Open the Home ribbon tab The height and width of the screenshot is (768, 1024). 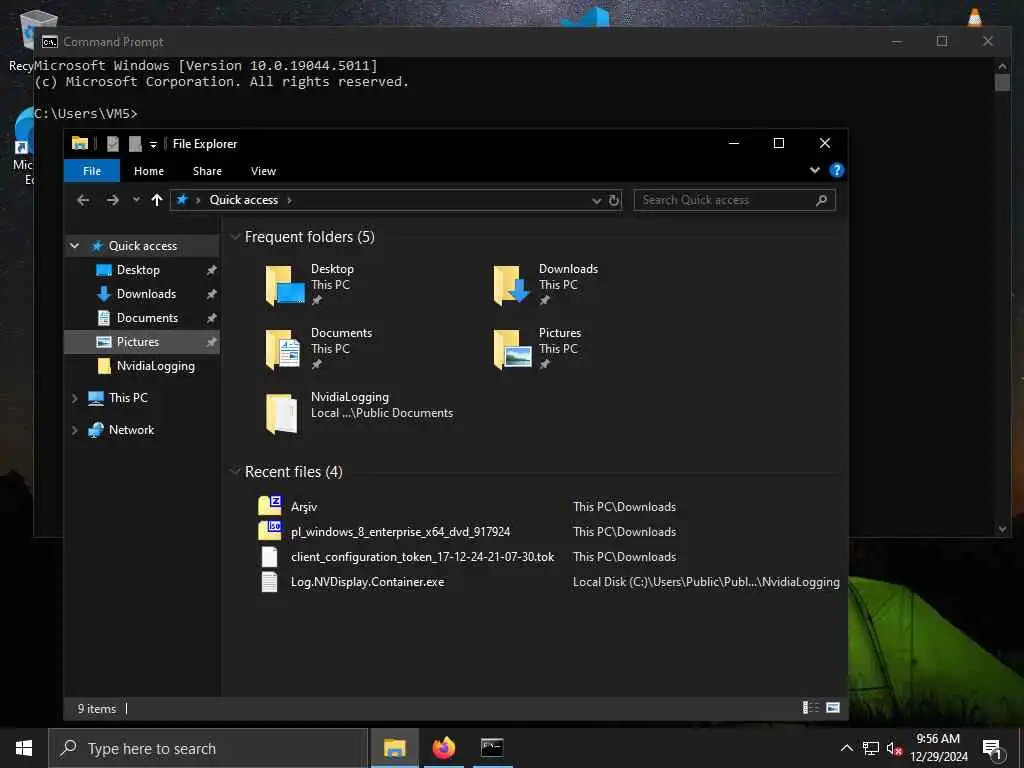[x=149, y=171]
